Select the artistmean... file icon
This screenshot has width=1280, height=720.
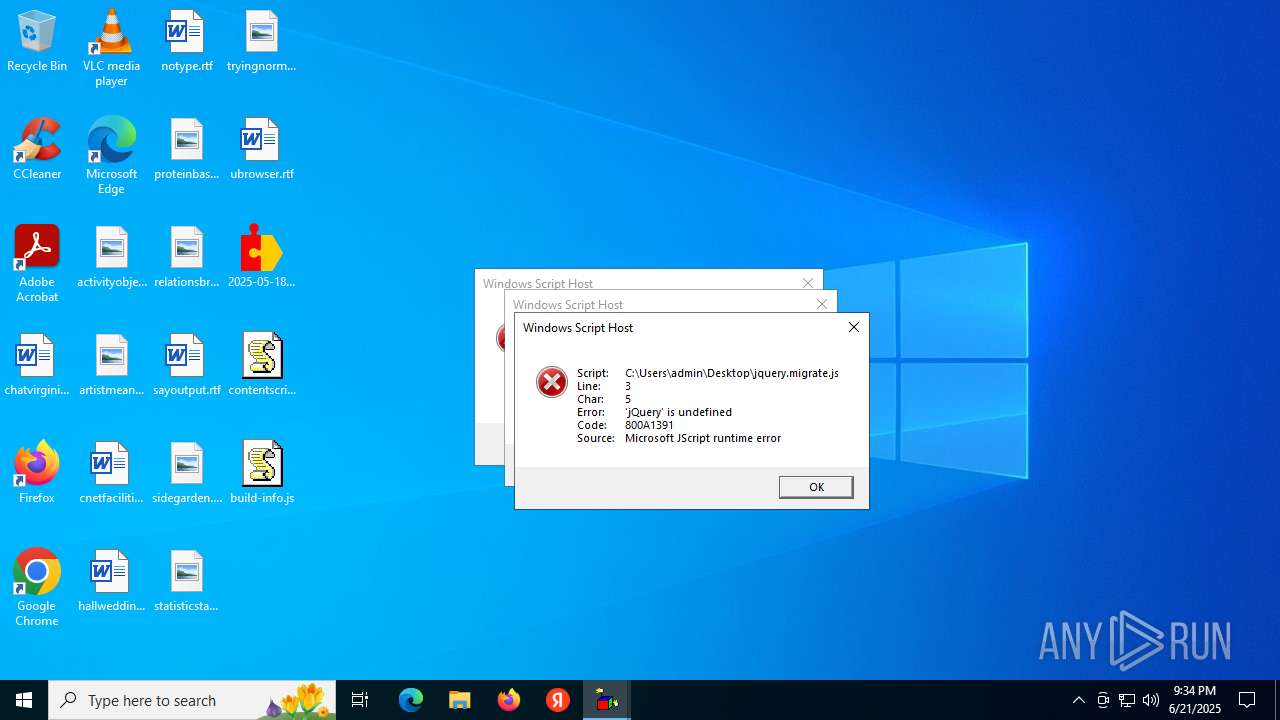111,366
